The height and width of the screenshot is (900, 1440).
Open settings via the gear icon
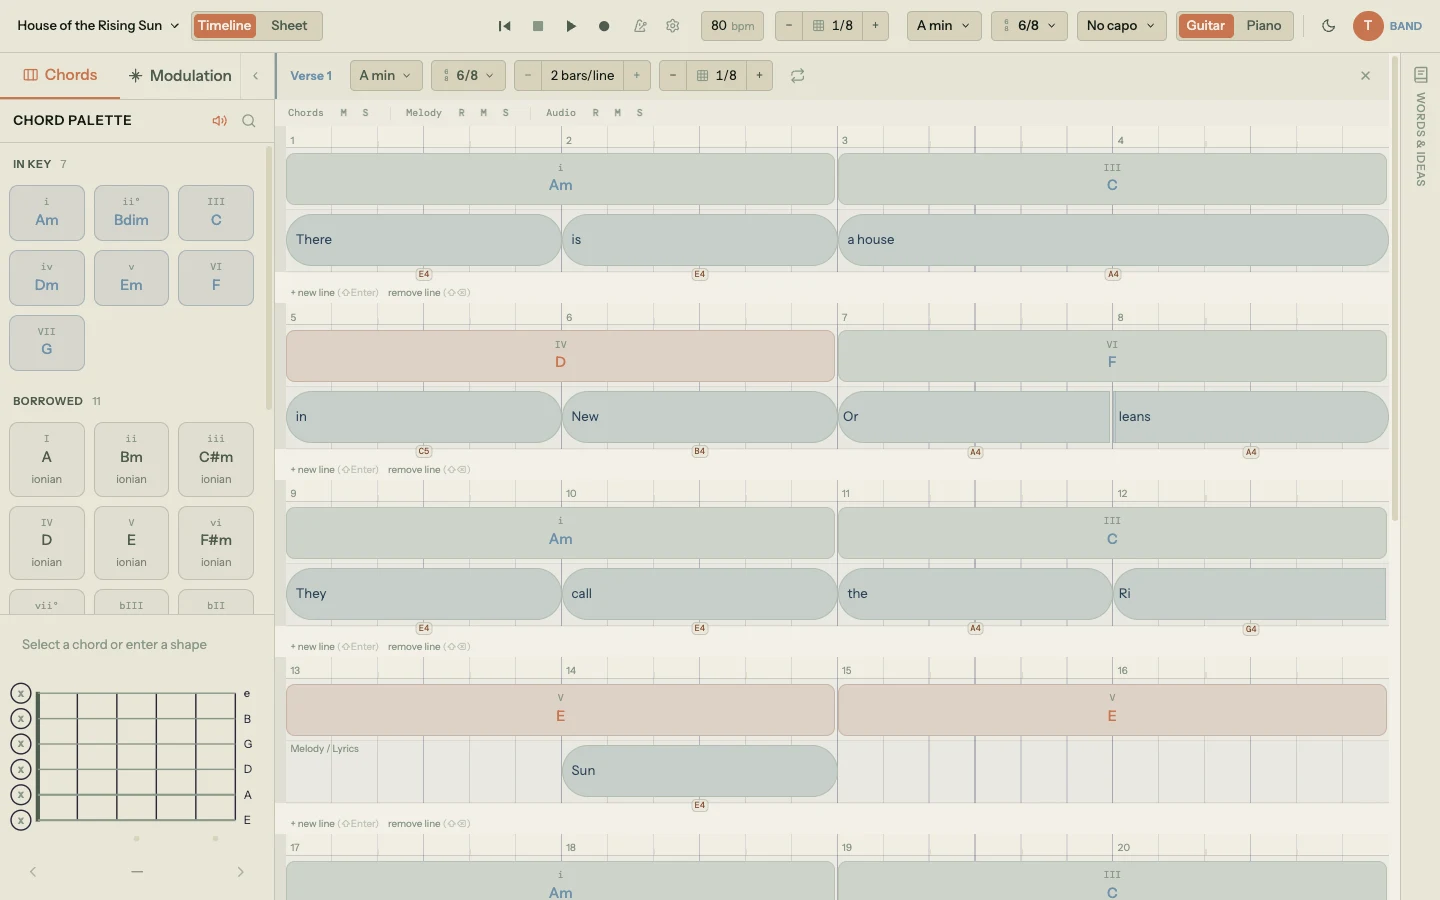click(x=672, y=26)
